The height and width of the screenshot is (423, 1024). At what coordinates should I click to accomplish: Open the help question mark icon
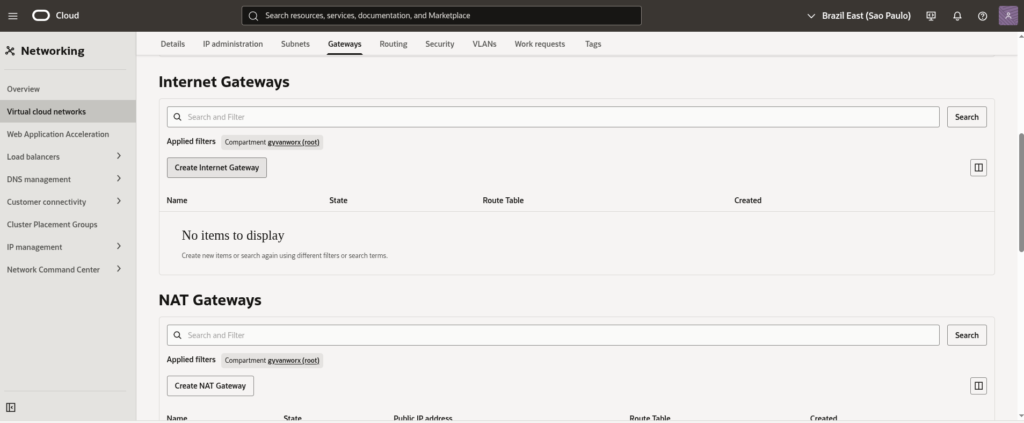coord(982,16)
